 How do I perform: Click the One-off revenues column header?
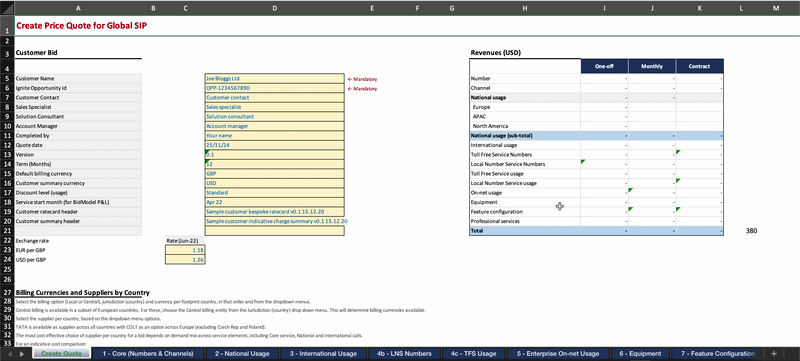coord(604,66)
